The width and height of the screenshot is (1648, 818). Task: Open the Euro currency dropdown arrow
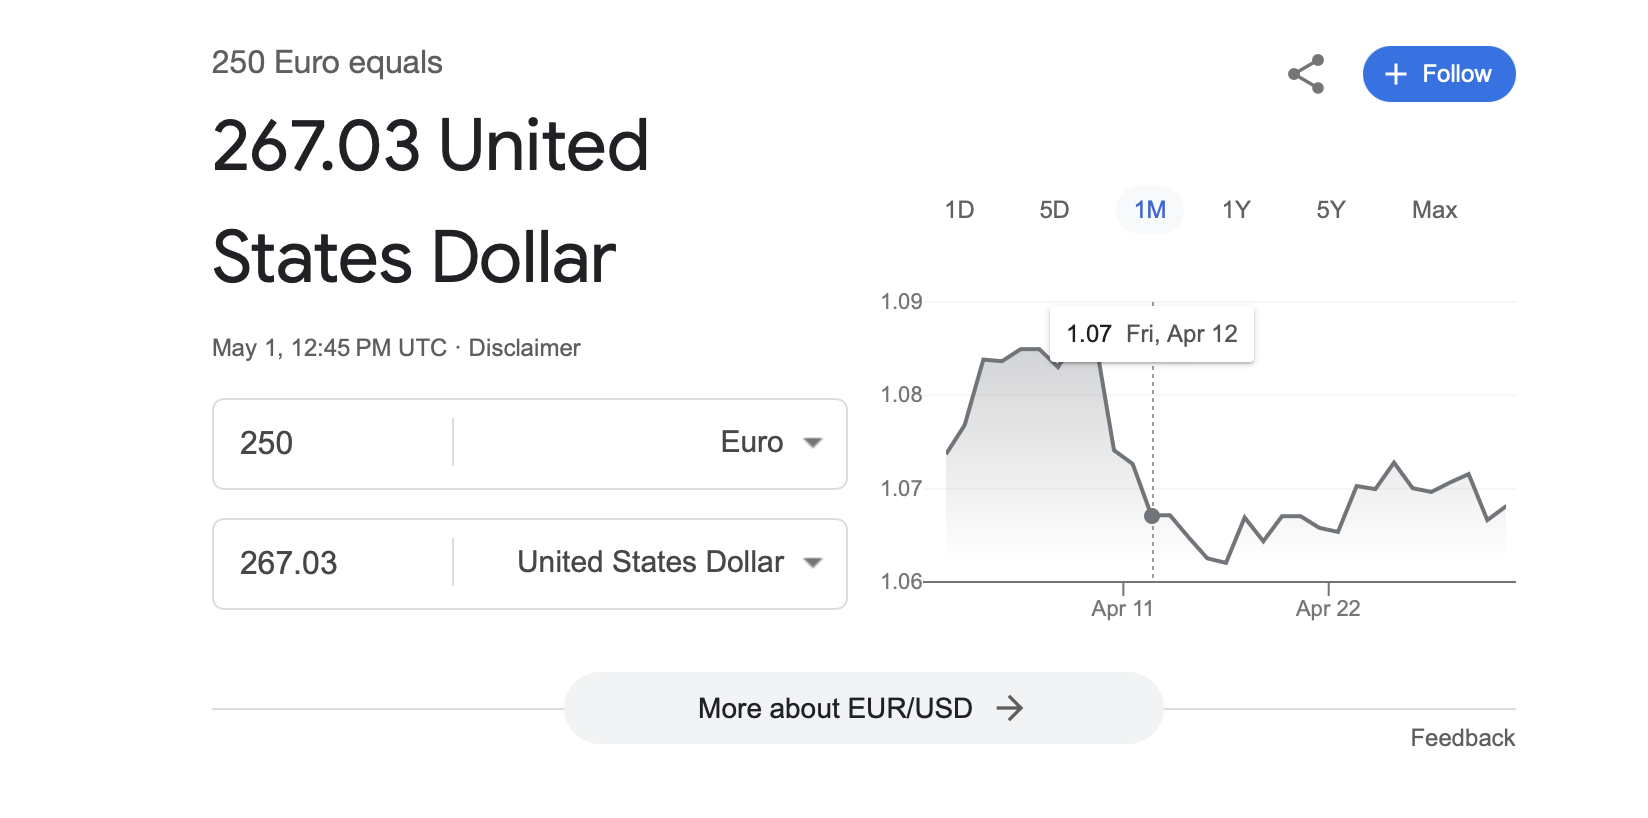coord(813,443)
